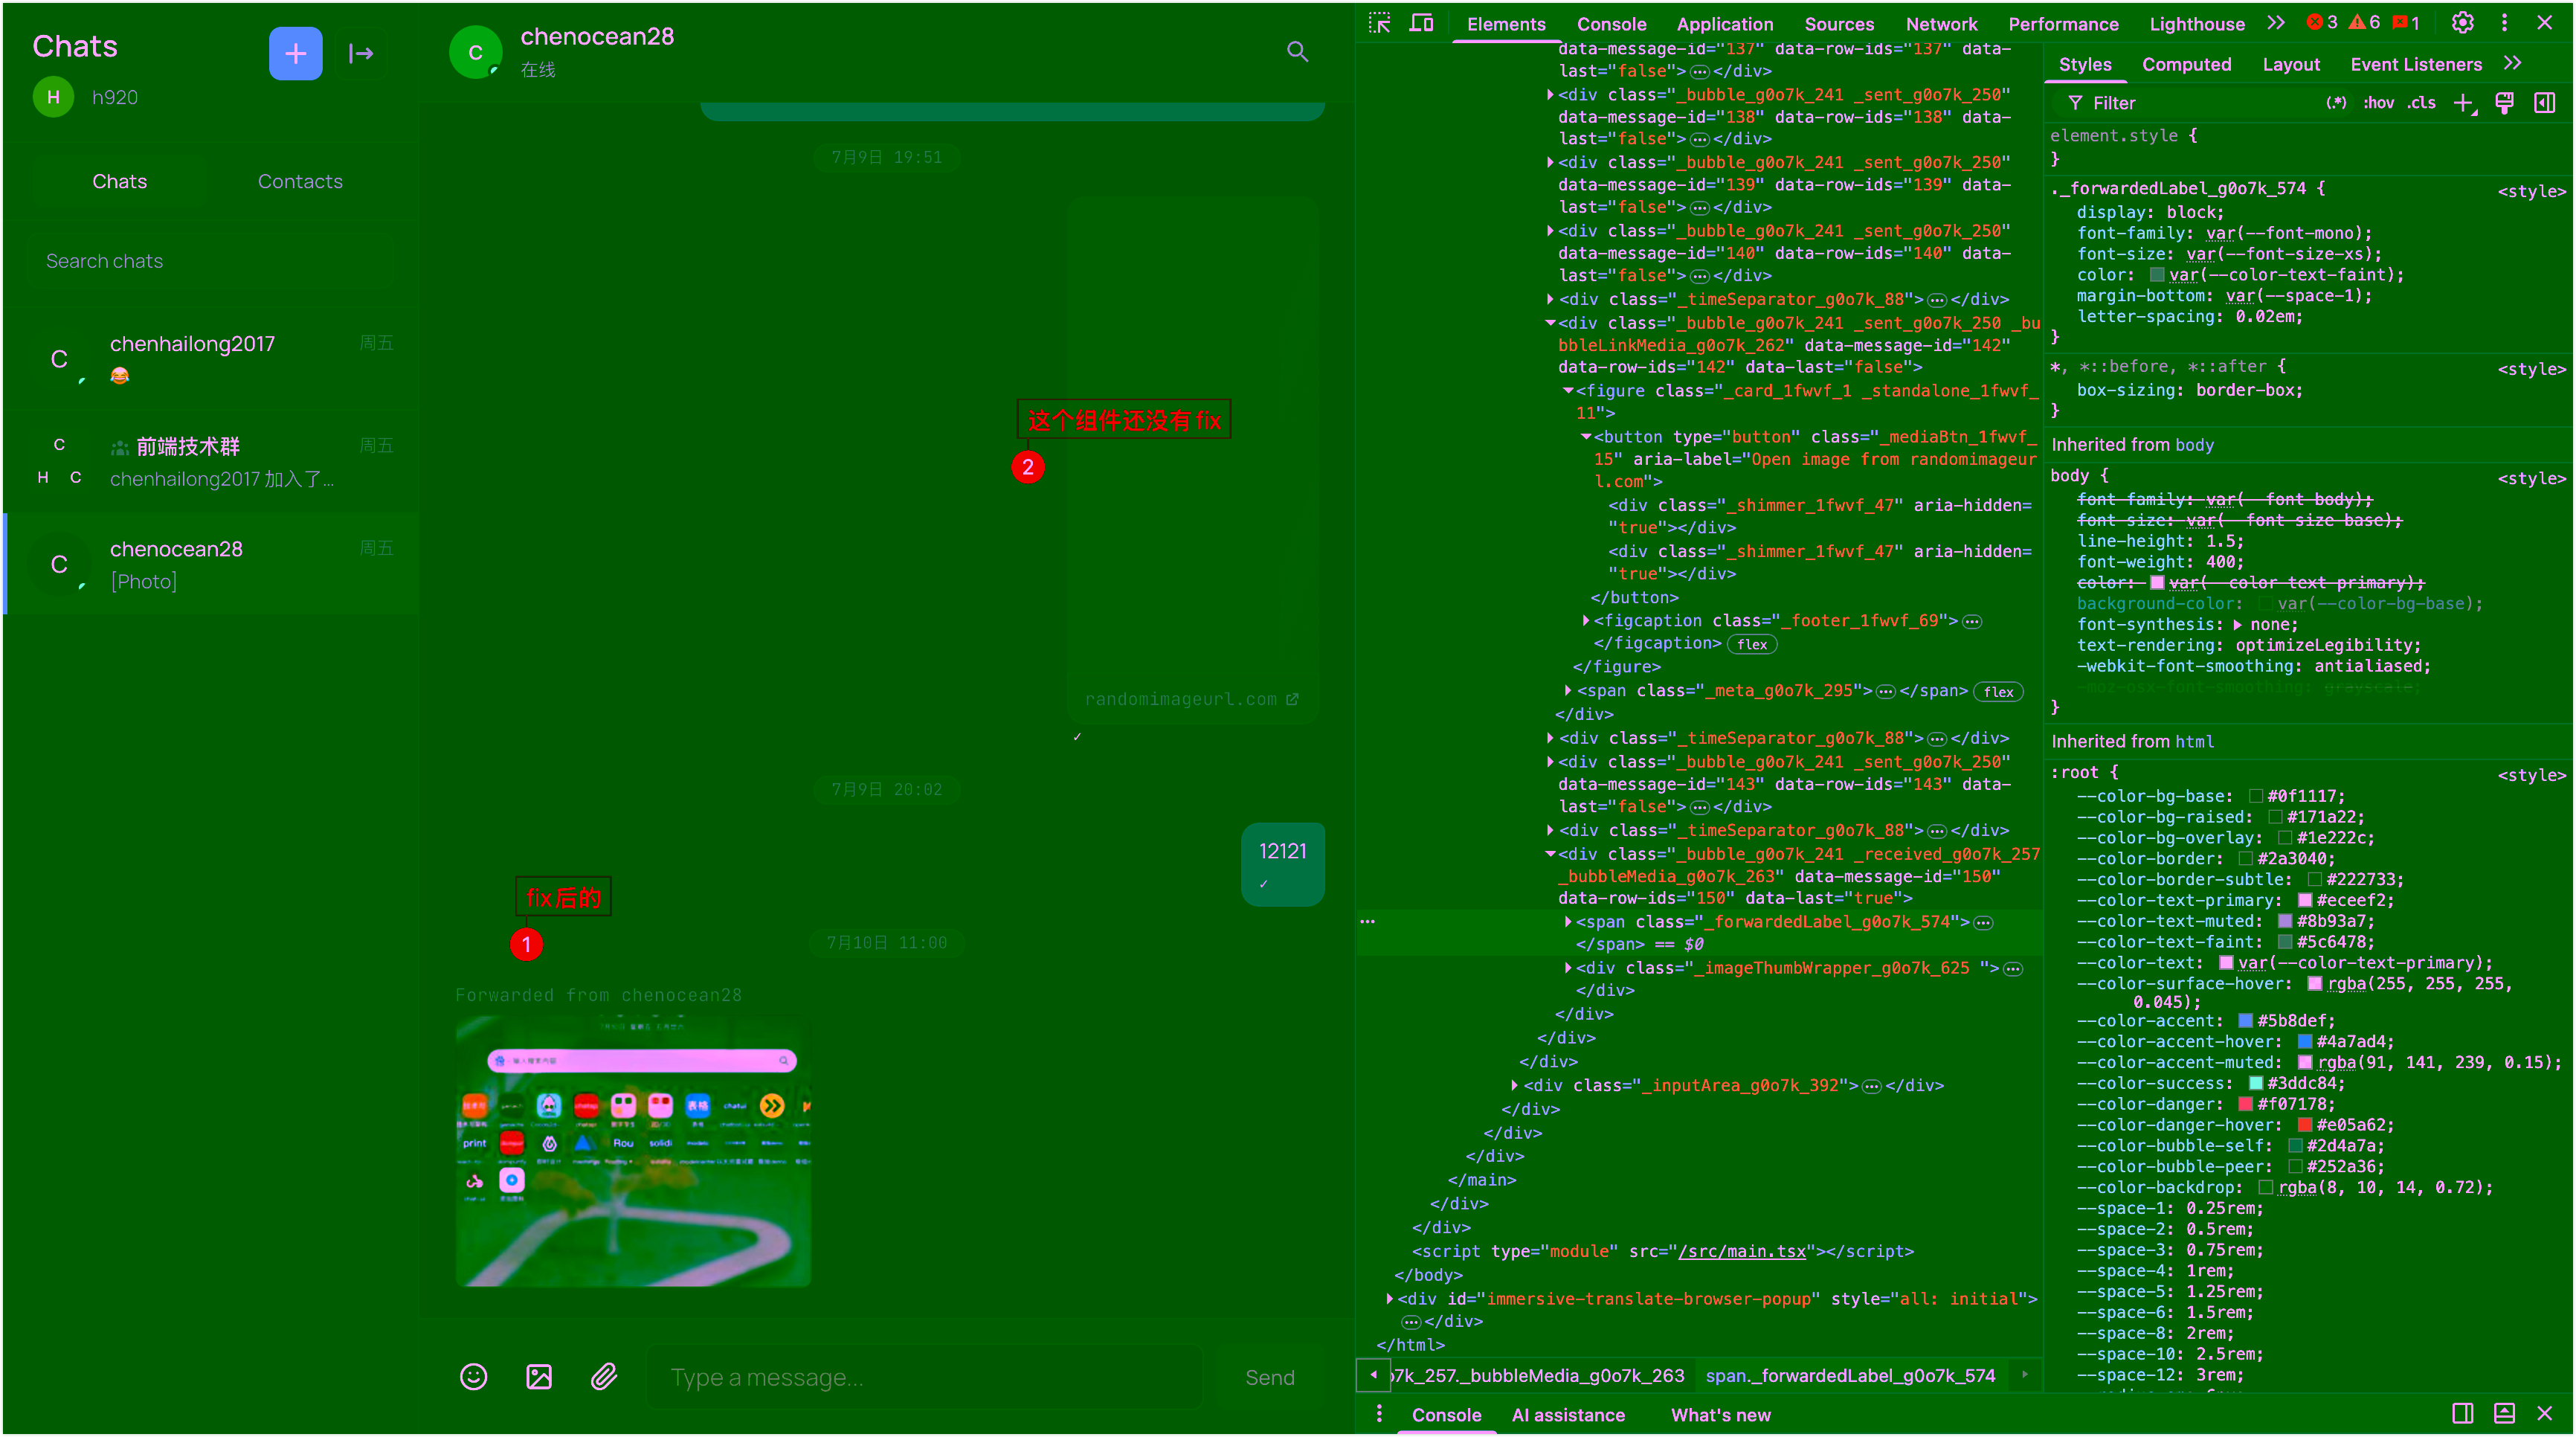
Task: Toggle the flex badge on the figcaption element
Action: pyautogui.click(x=1752, y=645)
